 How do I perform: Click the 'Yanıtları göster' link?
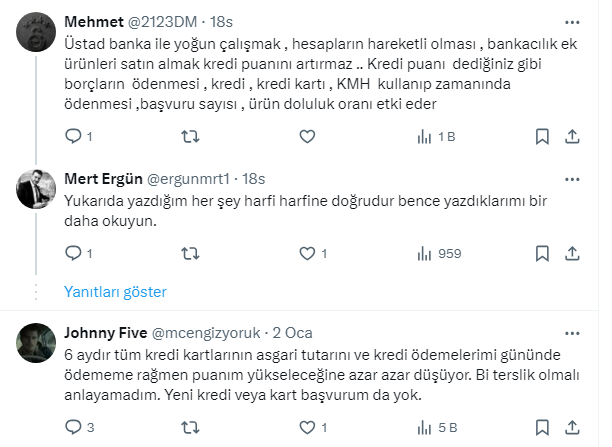tap(115, 292)
